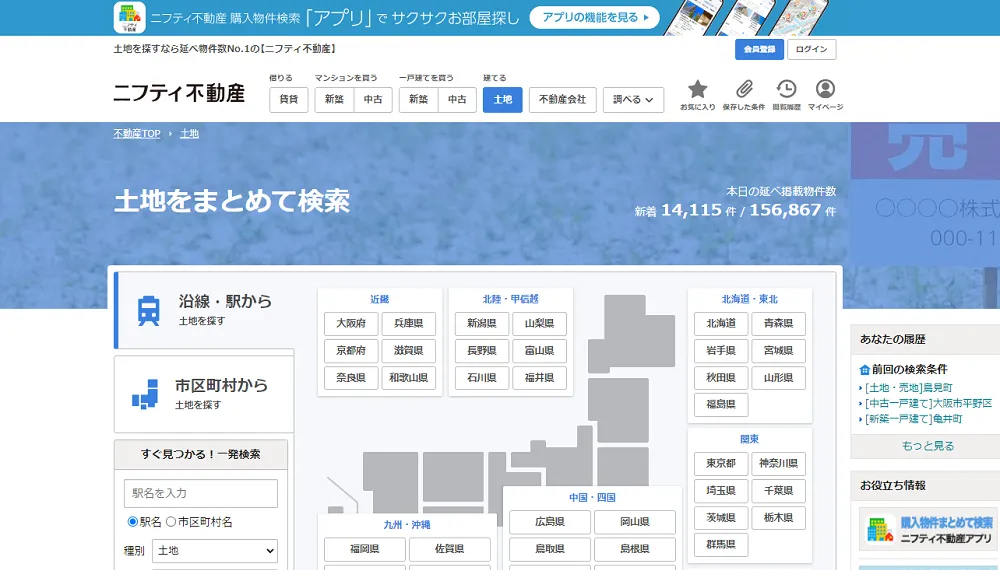Expand the 調べる dropdown menu

pyautogui.click(x=633, y=99)
